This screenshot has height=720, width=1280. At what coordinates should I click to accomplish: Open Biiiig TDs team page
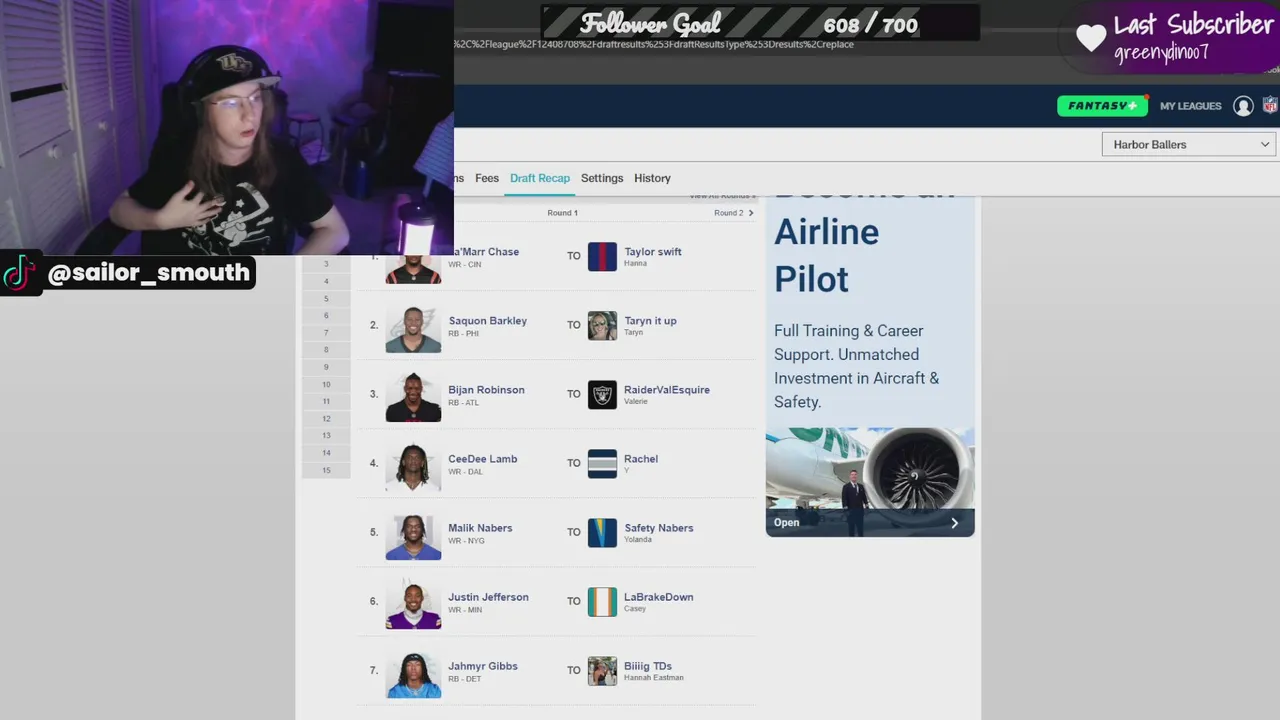tap(648, 666)
